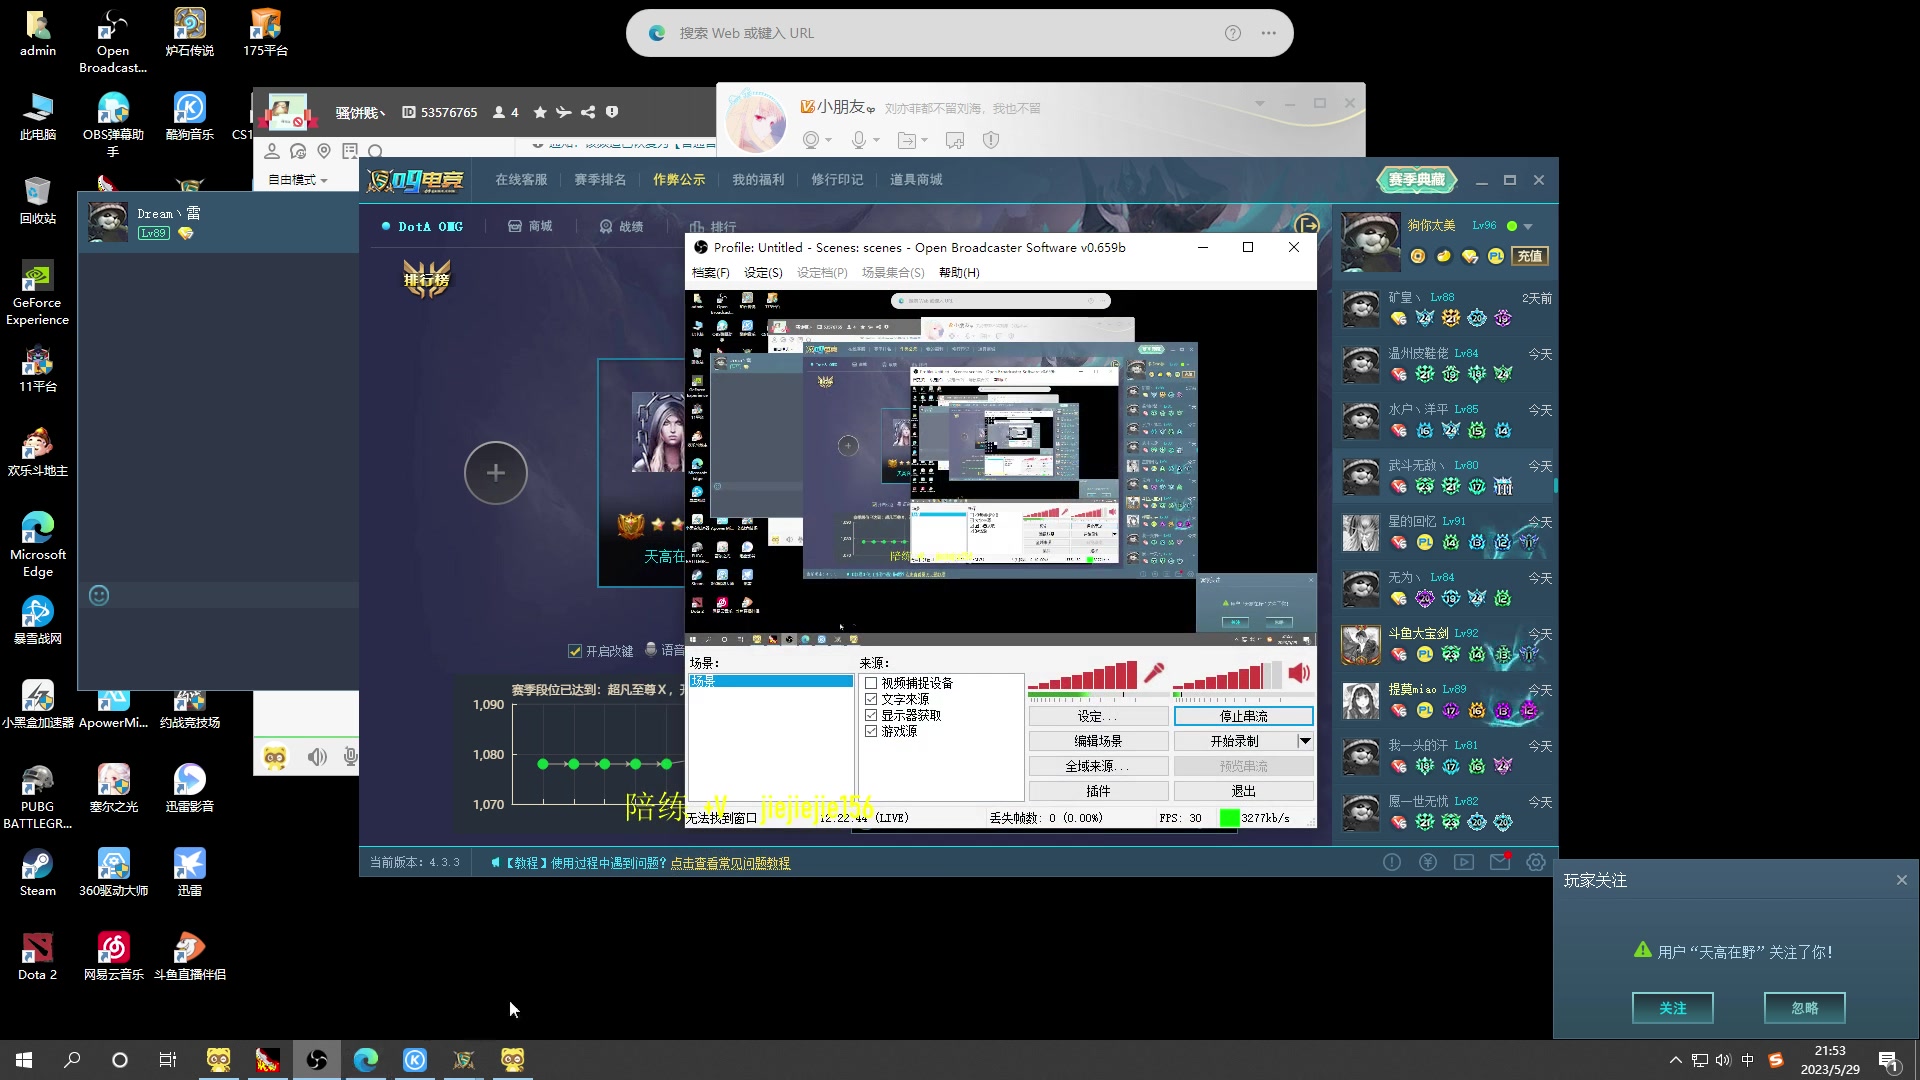Viewport: 1920px width, 1080px height.
Task: Open settings gear in 09 platform footer
Action: [x=1536, y=862]
